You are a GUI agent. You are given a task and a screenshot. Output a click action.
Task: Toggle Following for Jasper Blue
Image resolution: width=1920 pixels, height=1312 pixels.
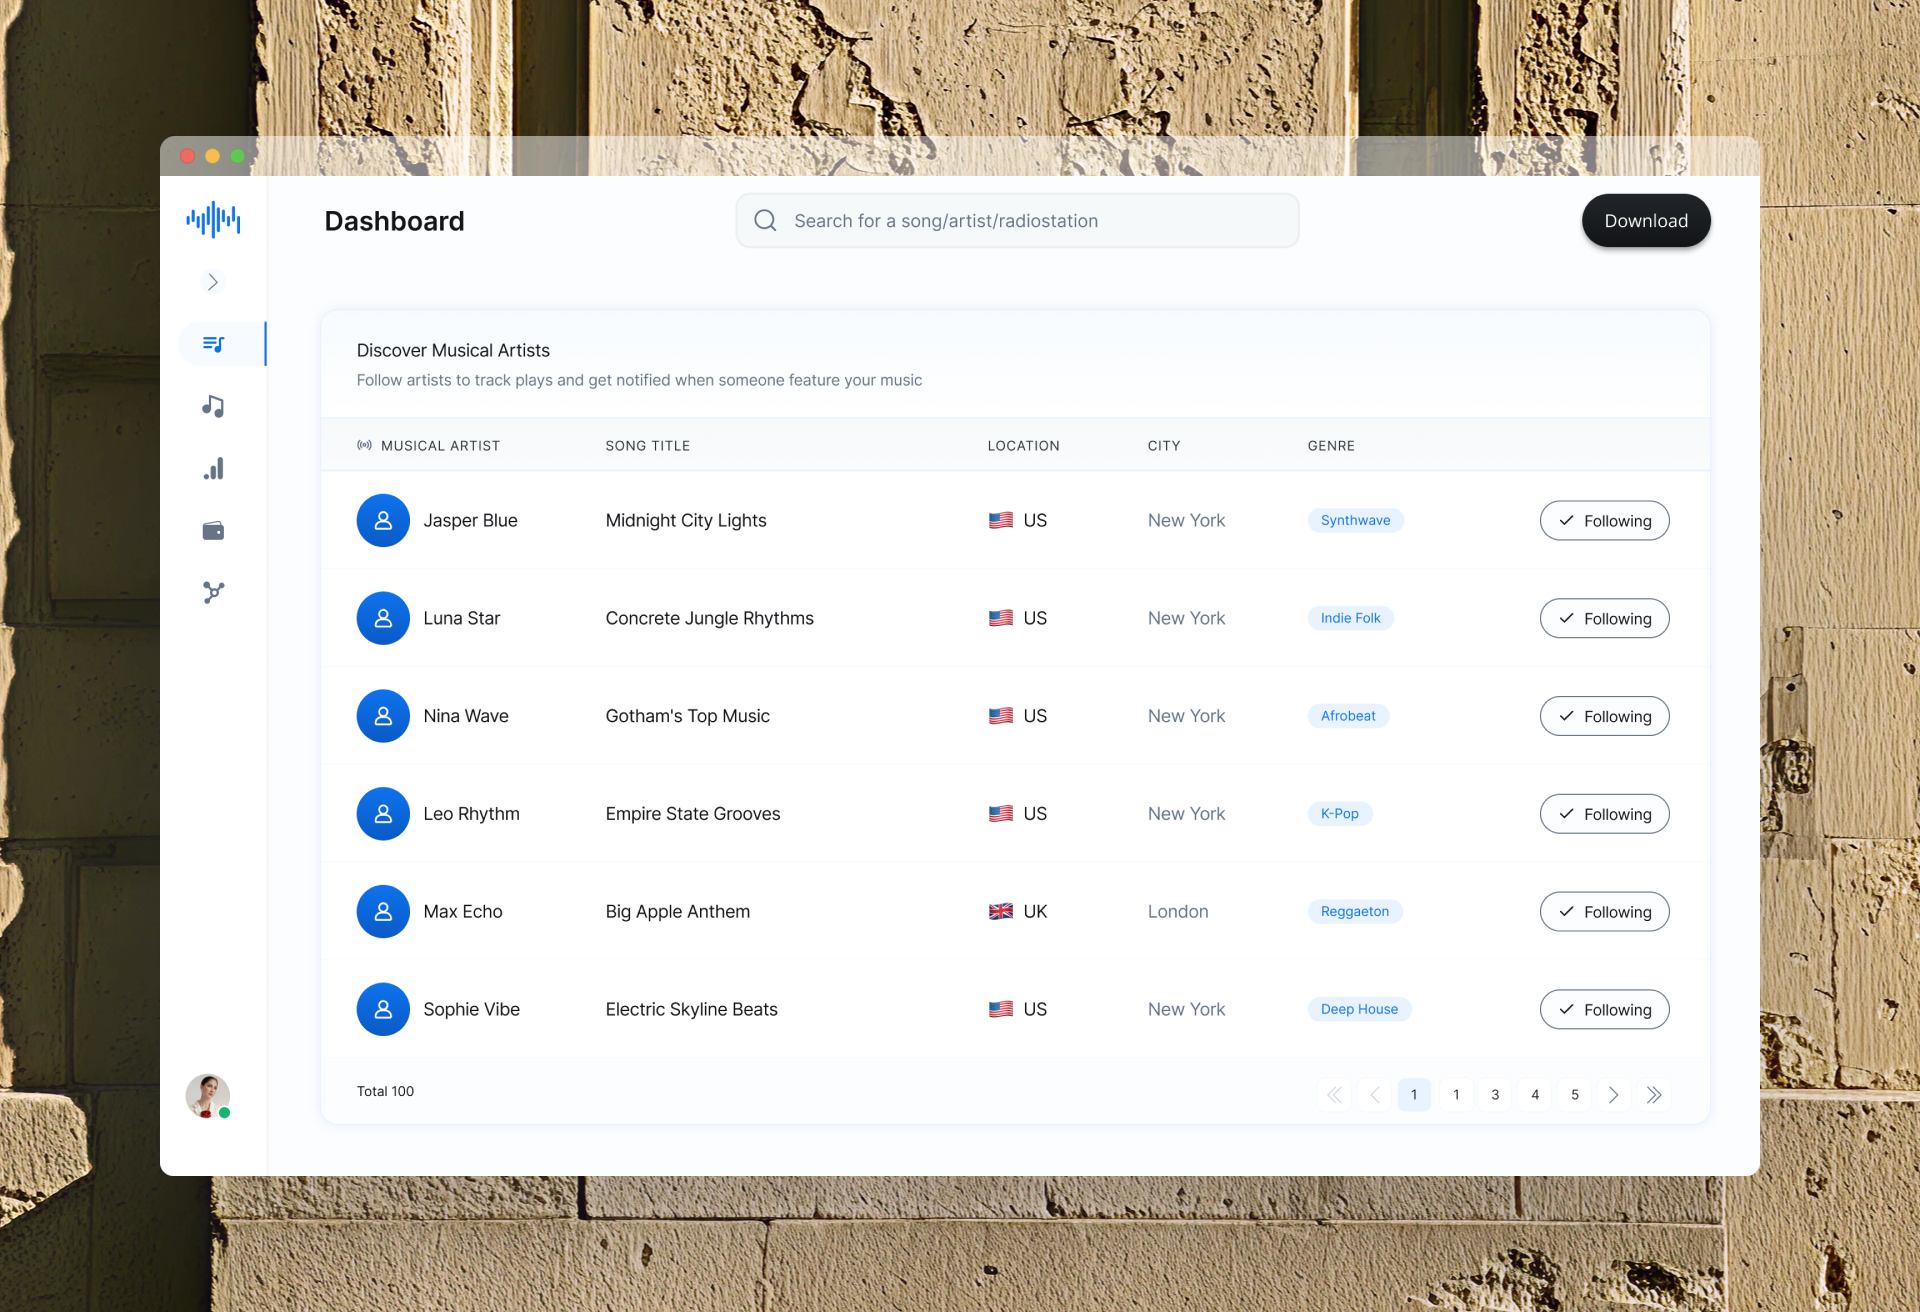[x=1604, y=521]
